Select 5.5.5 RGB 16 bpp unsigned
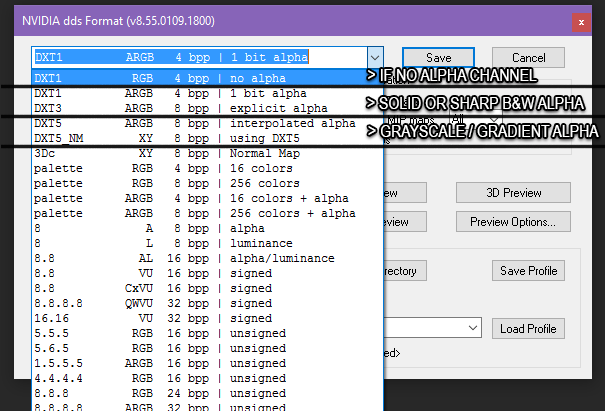This screenshot has width=605, height=411. click(x=208, y=333)
